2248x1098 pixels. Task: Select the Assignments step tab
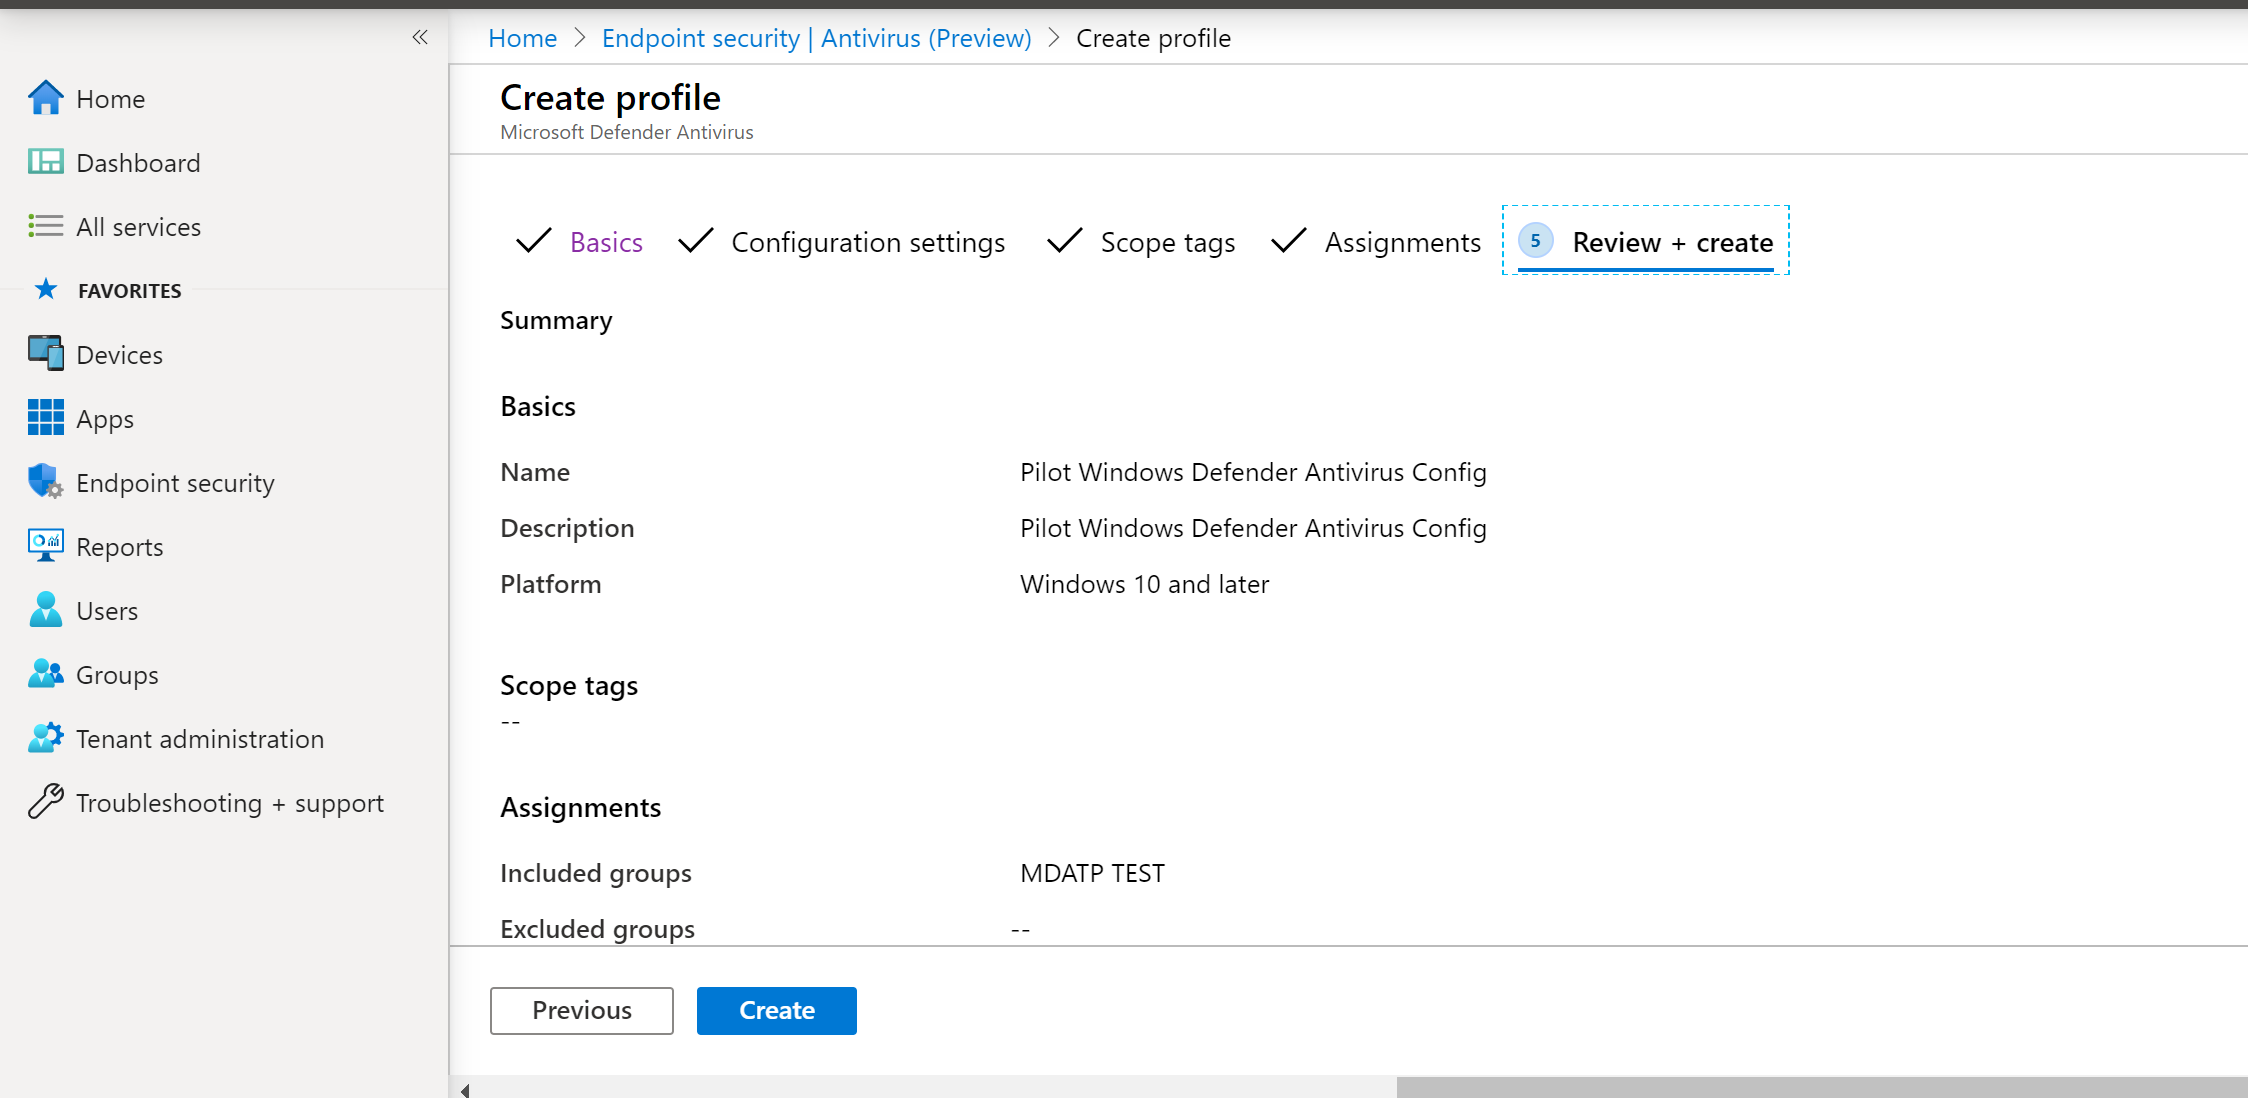click(1402, 242)
